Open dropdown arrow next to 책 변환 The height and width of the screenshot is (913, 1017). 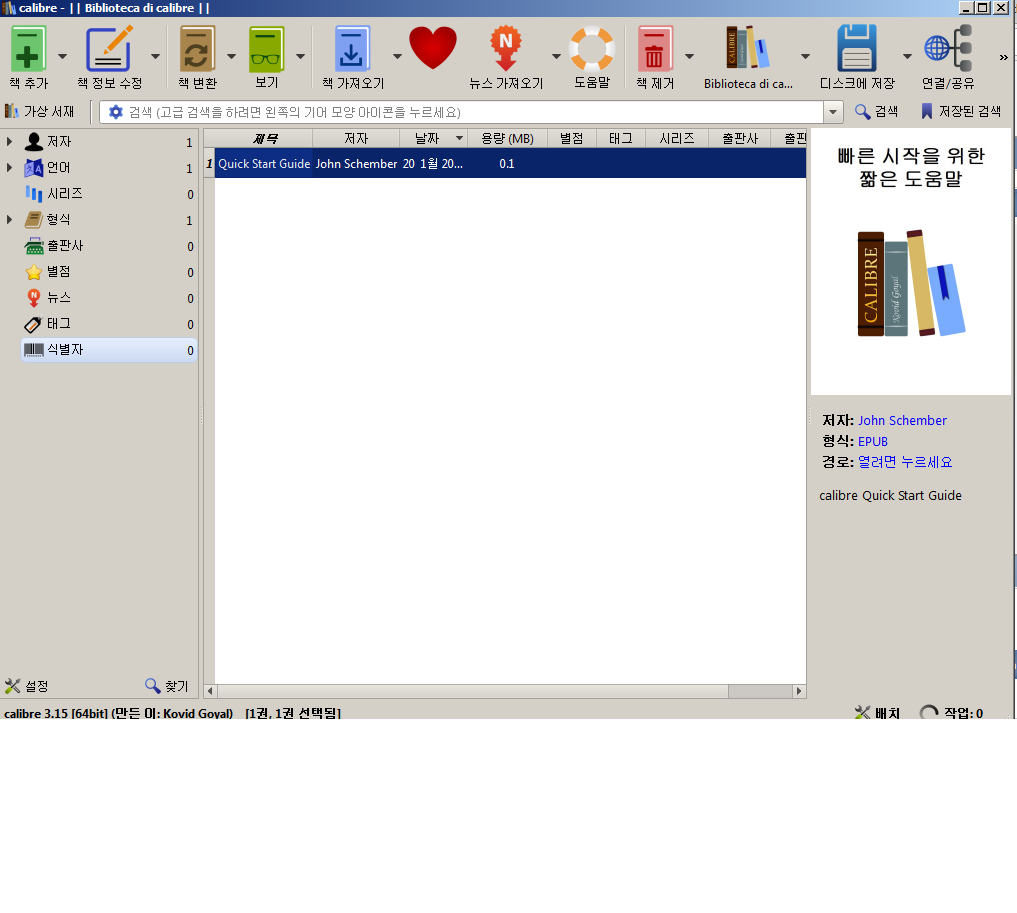pyautogui.click(x=232, y=56)
